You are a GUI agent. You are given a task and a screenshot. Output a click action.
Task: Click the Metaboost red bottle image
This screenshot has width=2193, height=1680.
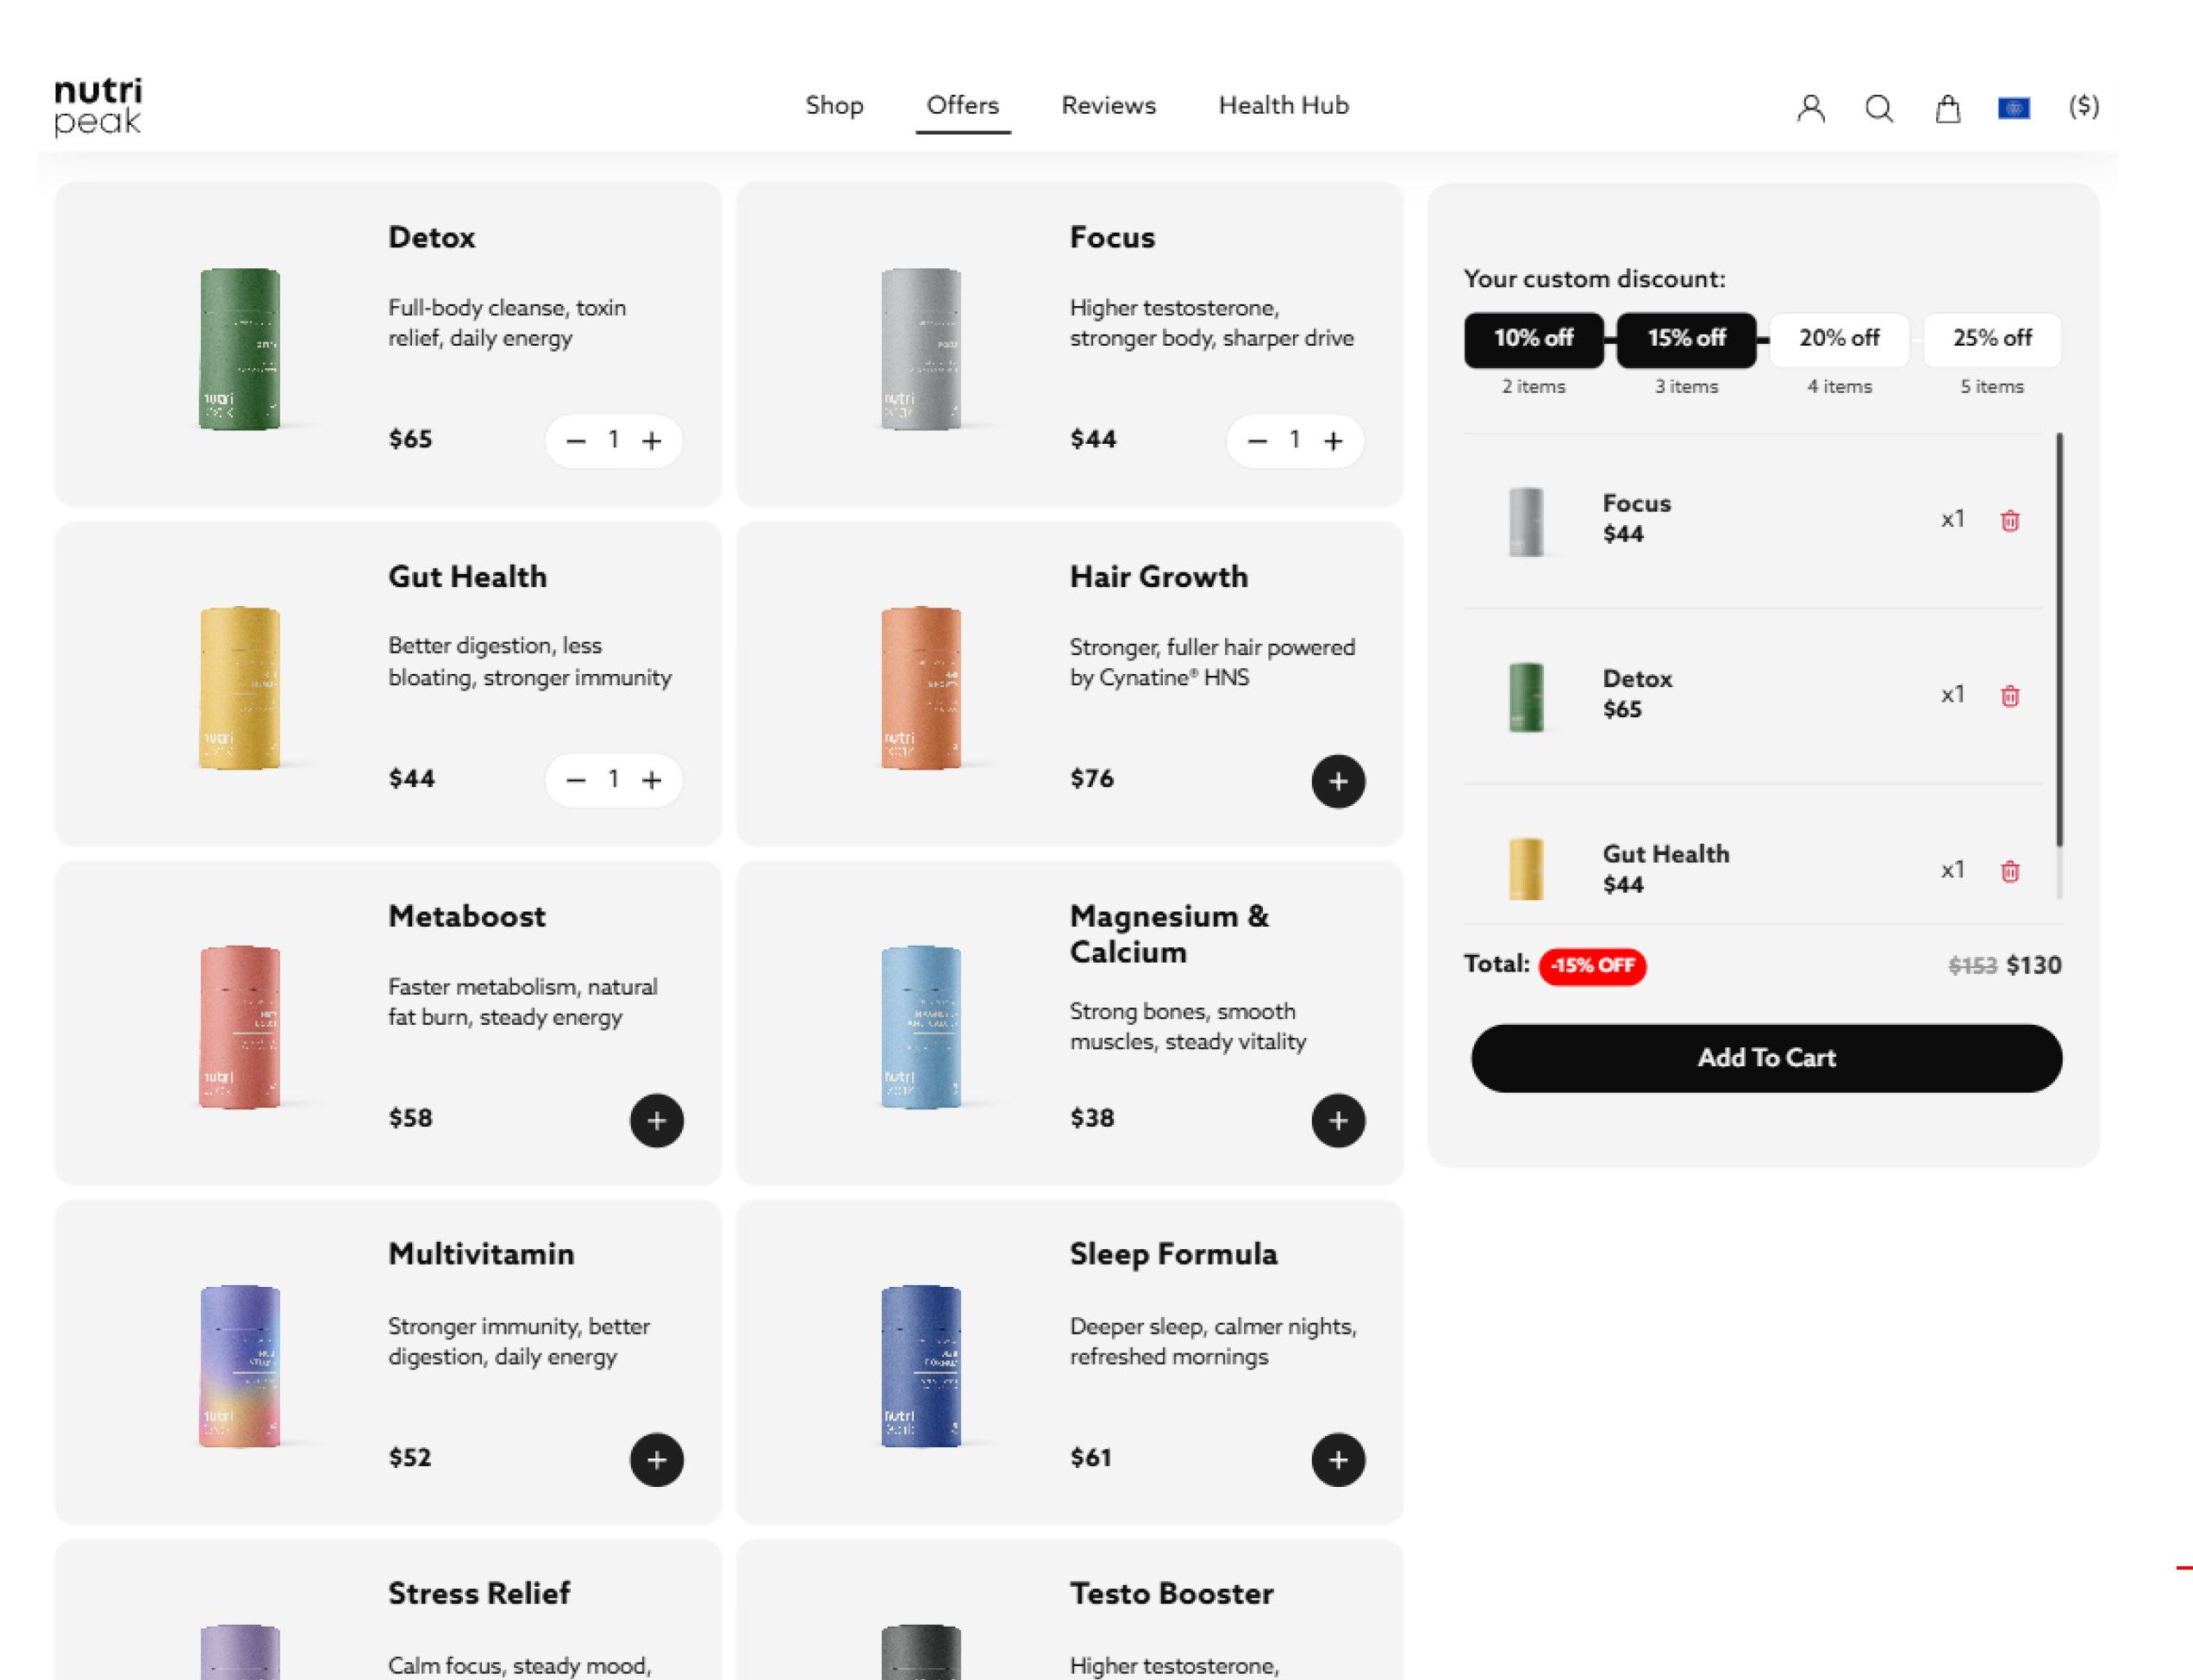(239, 1026)
